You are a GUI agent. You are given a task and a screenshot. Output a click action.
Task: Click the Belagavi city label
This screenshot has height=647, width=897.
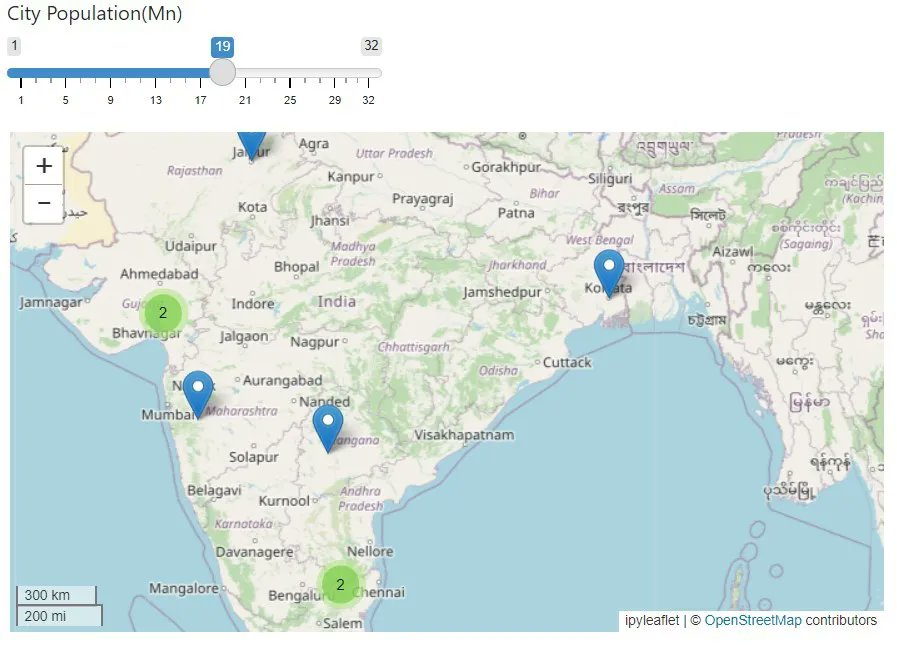point(215,490)
